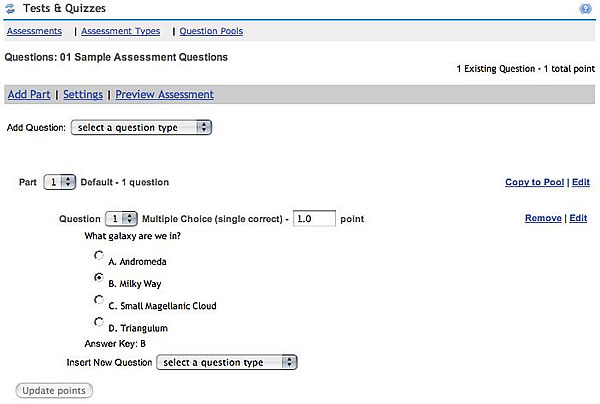Screen dimensions: 600x404
Task: Select answer A. Andromeda radio button
Action: coord(99,255)
